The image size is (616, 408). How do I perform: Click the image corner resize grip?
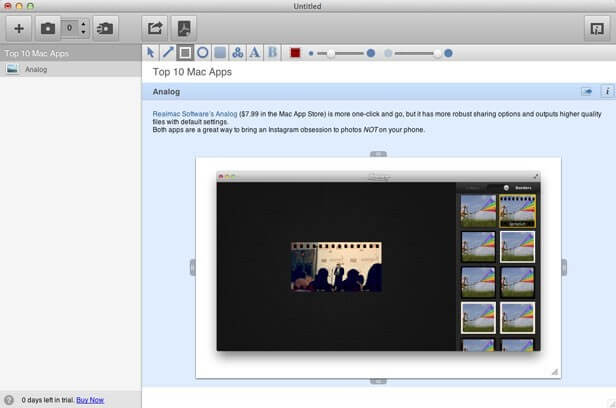click(554, 371)
